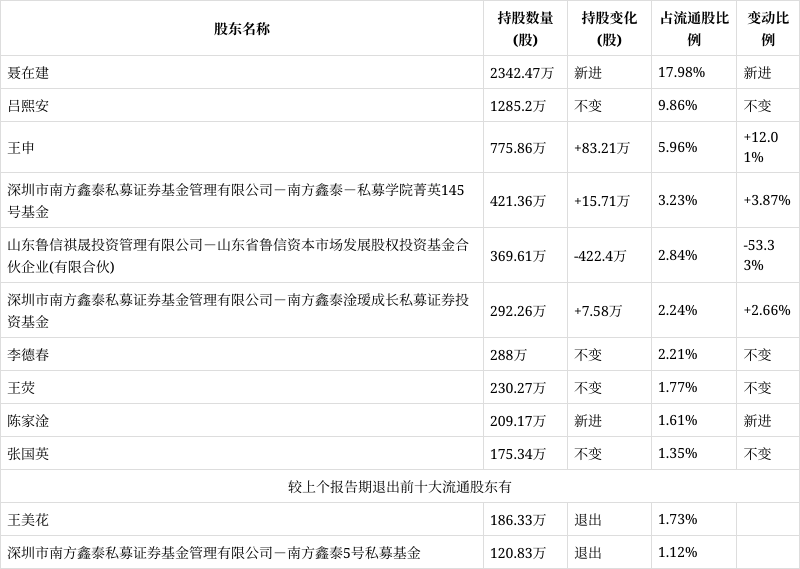Click the +3.87% cell
Screen dimensions: 800x569
(x=767, y=200)
